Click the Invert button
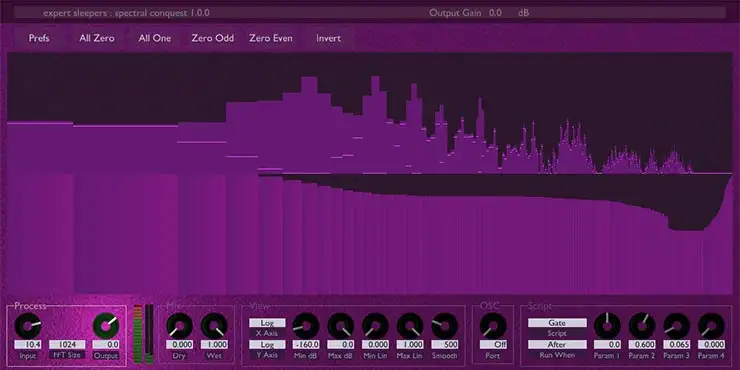This screenshot has height=370, width=740. 328,38
